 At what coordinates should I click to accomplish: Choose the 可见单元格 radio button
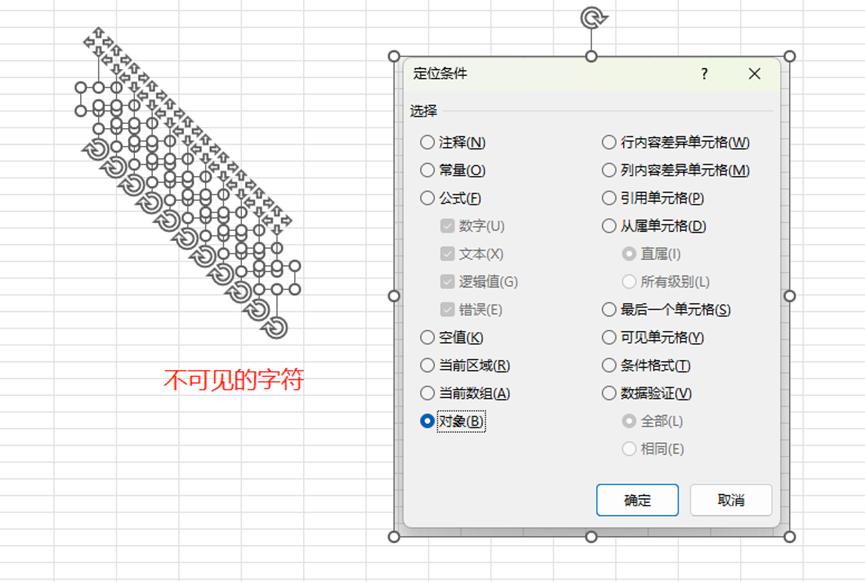coord(608,337)
